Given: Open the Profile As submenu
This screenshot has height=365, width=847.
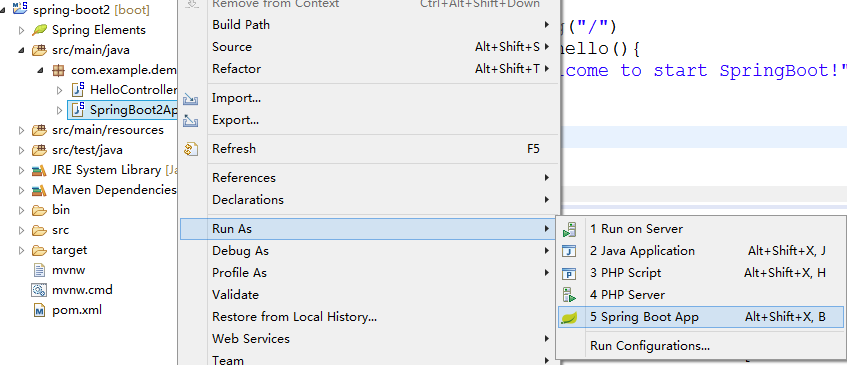Looking at the screenshot, I should click(369, 273).
